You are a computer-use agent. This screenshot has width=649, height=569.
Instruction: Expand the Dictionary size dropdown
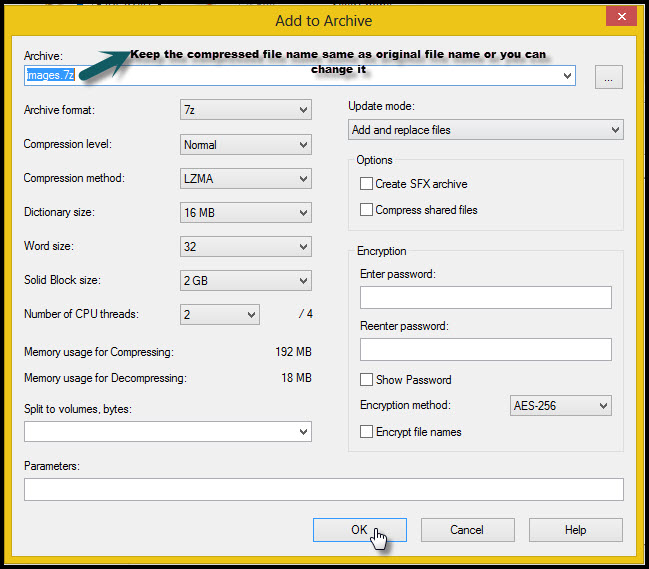click(x=246, y=213)
